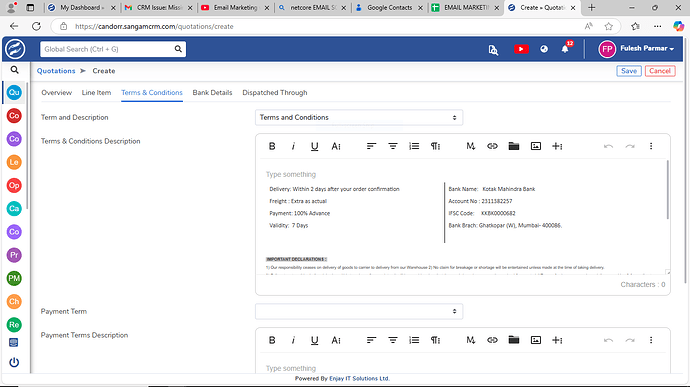Screen dimensions: 690x387
Task: Open more options in Terms editor toolbar
Action: pyautogui.click(x=651, y=146)
